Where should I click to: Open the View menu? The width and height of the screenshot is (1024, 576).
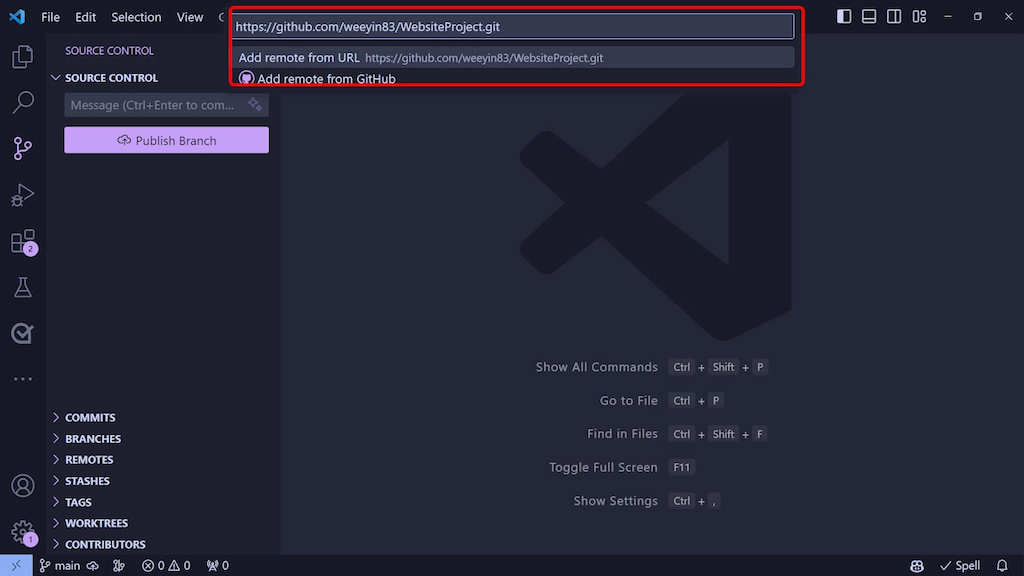190,17
